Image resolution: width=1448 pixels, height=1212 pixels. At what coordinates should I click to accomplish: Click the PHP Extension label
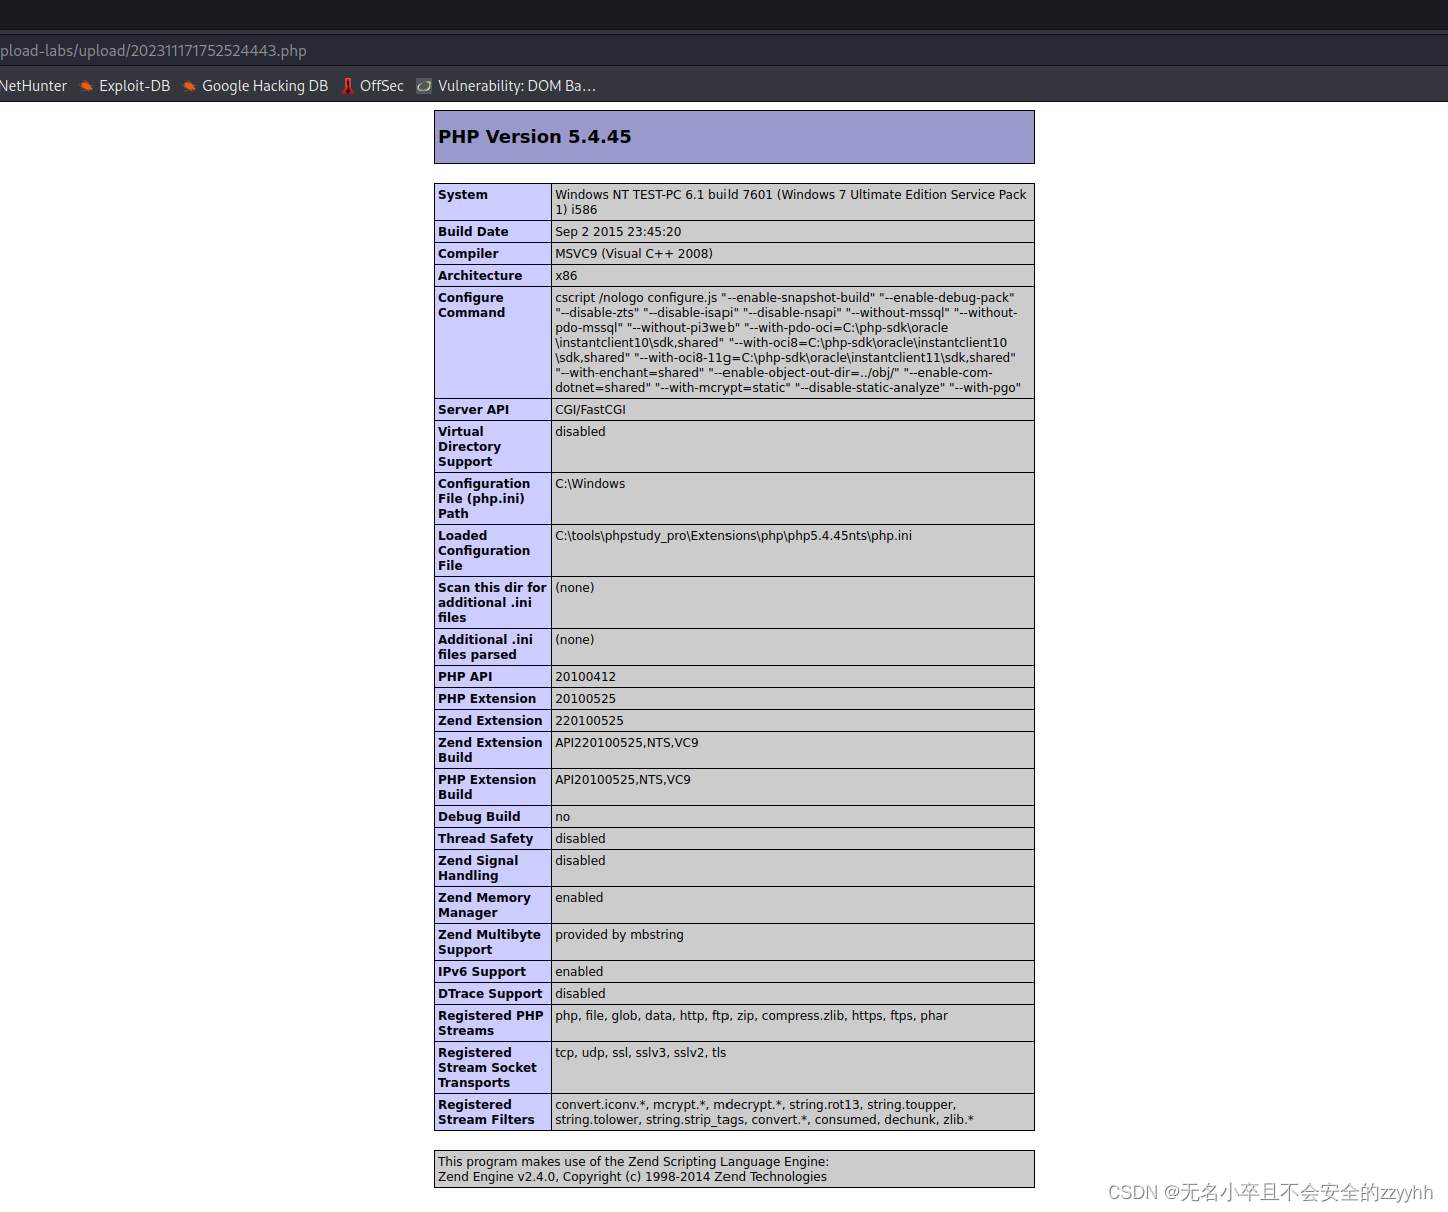487,699
